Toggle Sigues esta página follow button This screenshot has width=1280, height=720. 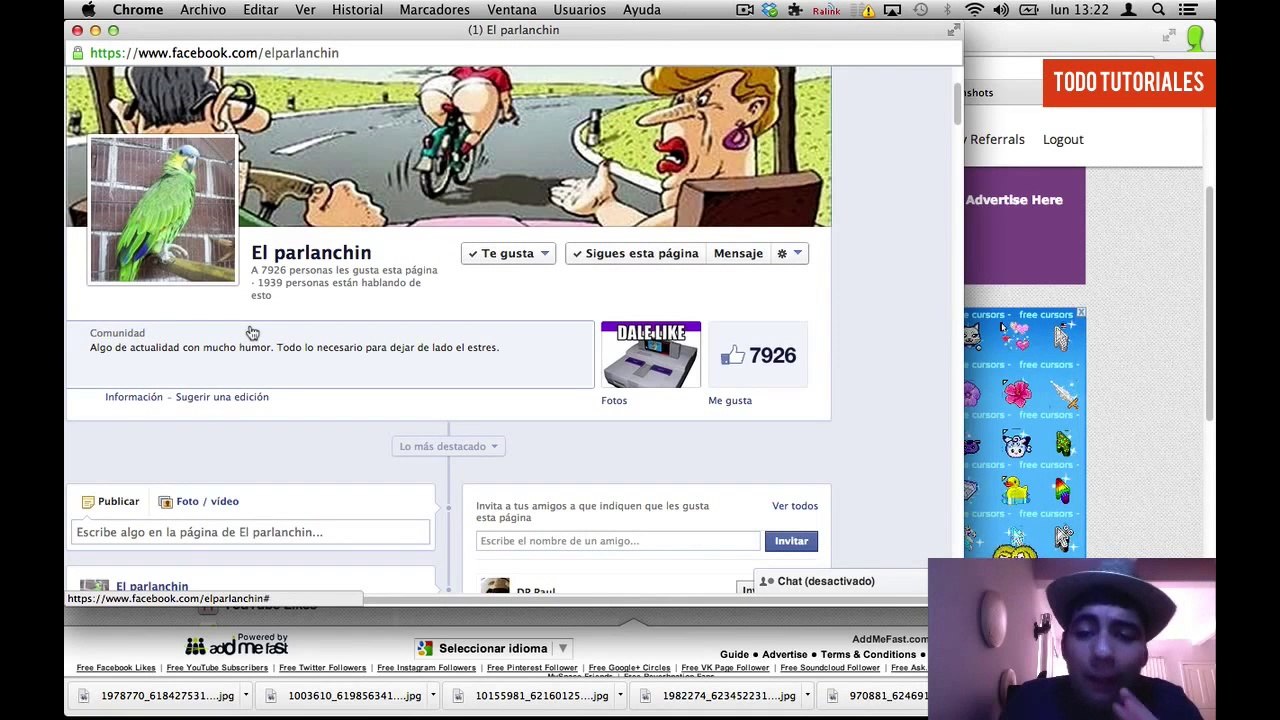click(x=635, y=253)
